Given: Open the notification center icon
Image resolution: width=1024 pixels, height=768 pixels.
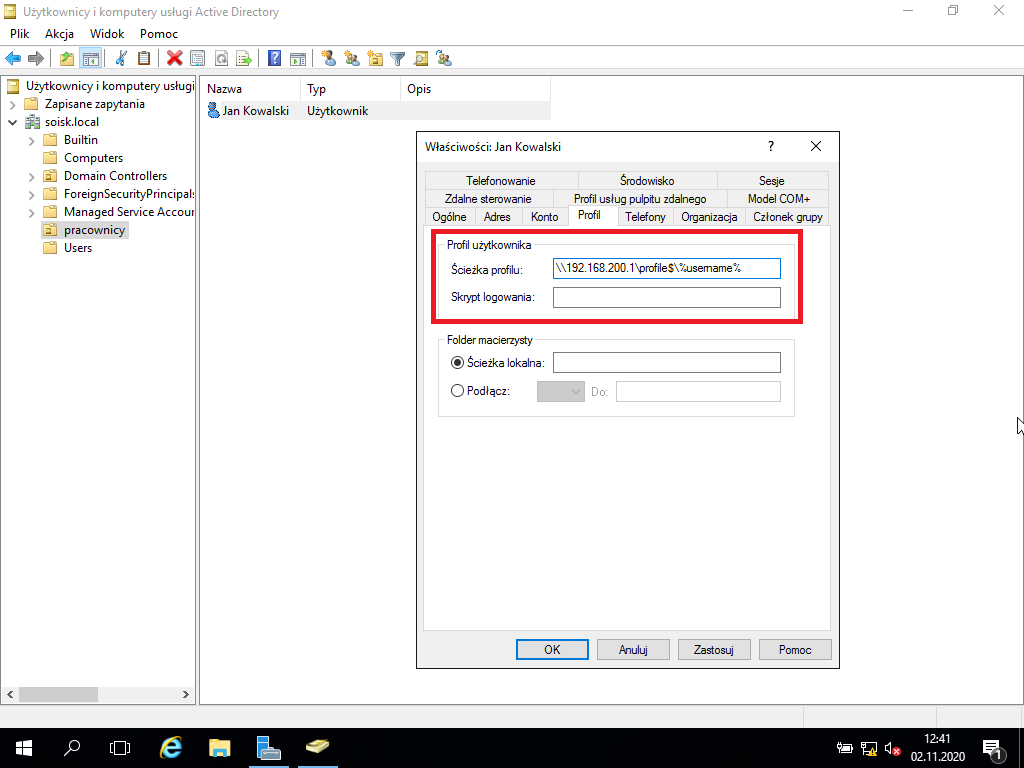Looking at the screenshot, I should pyautogui.click(x=992, y=748).
